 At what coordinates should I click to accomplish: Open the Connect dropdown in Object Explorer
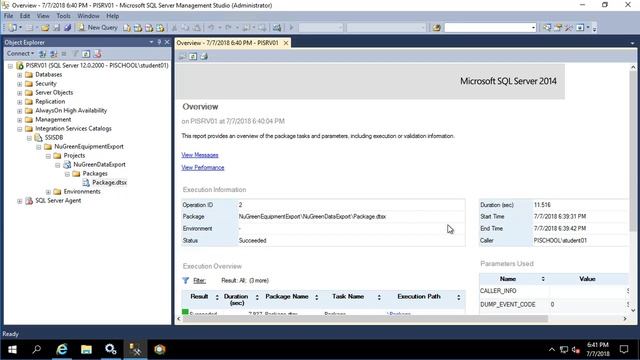(20, 53)
